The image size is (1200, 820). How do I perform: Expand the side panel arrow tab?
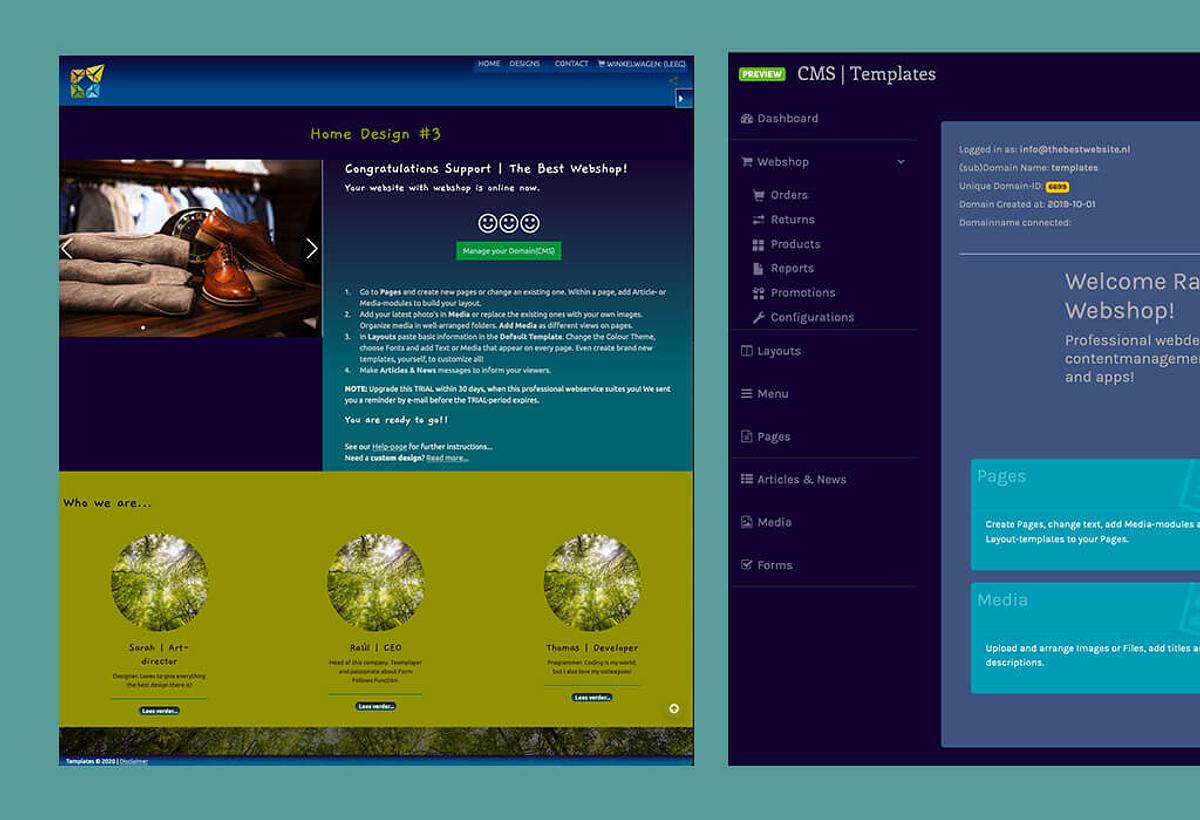pyautogui.click(x=684, y=98)
